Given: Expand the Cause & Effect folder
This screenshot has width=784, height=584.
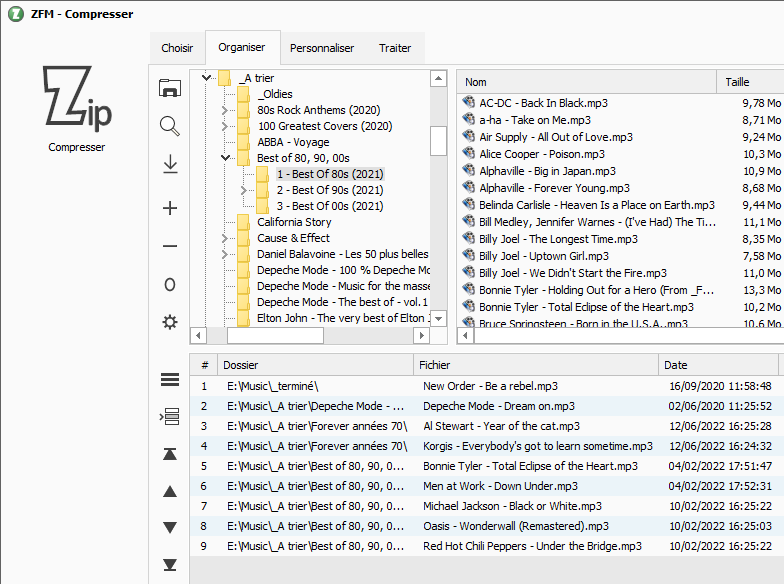Looking at the screenshot, I should pyautogui.click(x=224, y=238).
